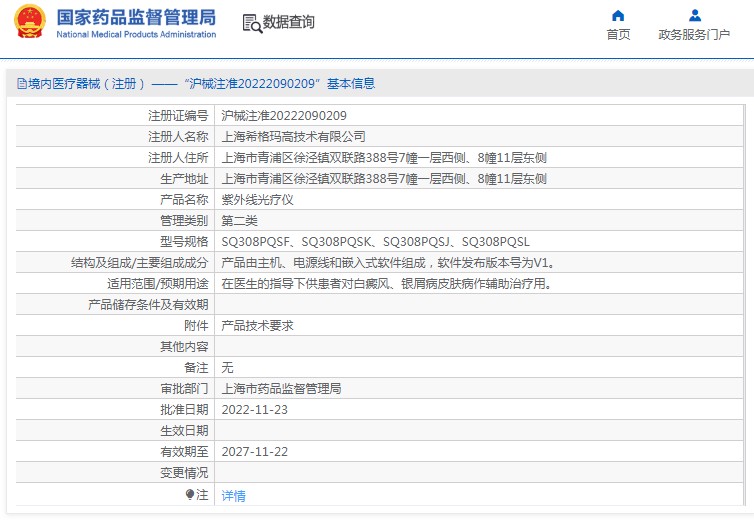Click 国家药品监督管理局 site title
Viewport: 754px width, 522px height.
136,17
